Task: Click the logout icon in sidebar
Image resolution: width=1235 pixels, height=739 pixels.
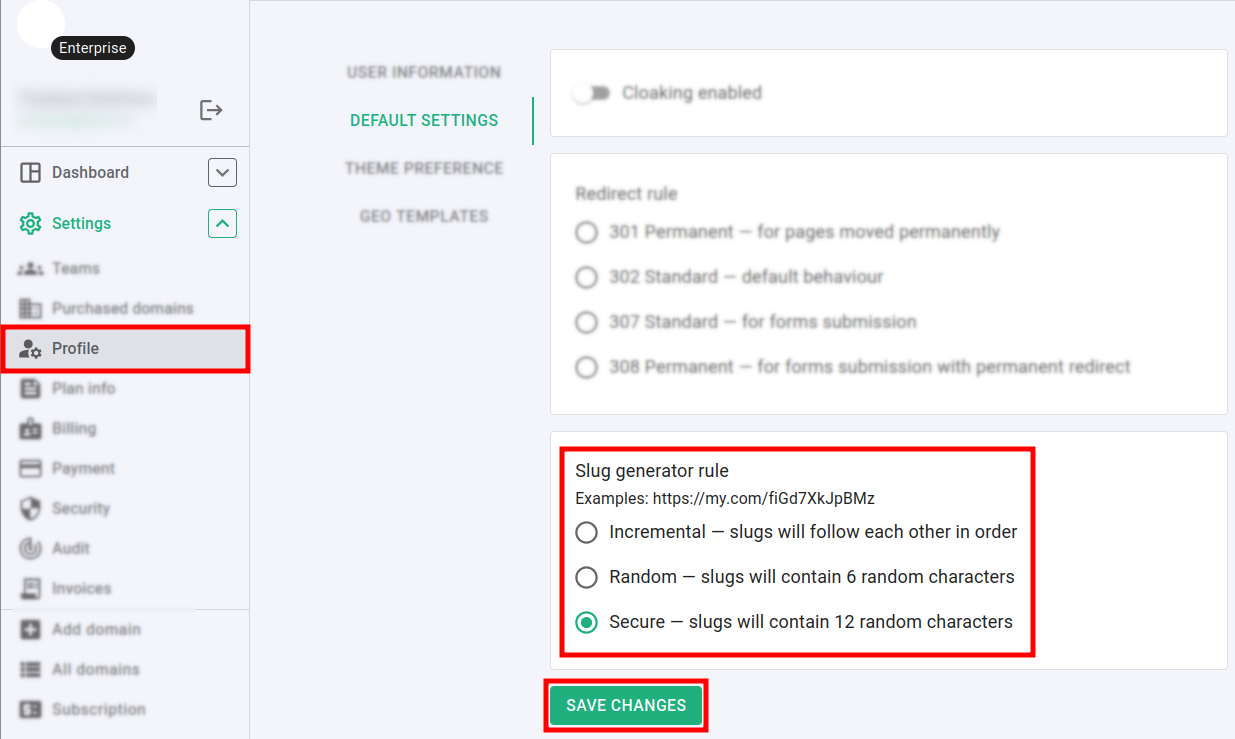Action: coord(211,110)
